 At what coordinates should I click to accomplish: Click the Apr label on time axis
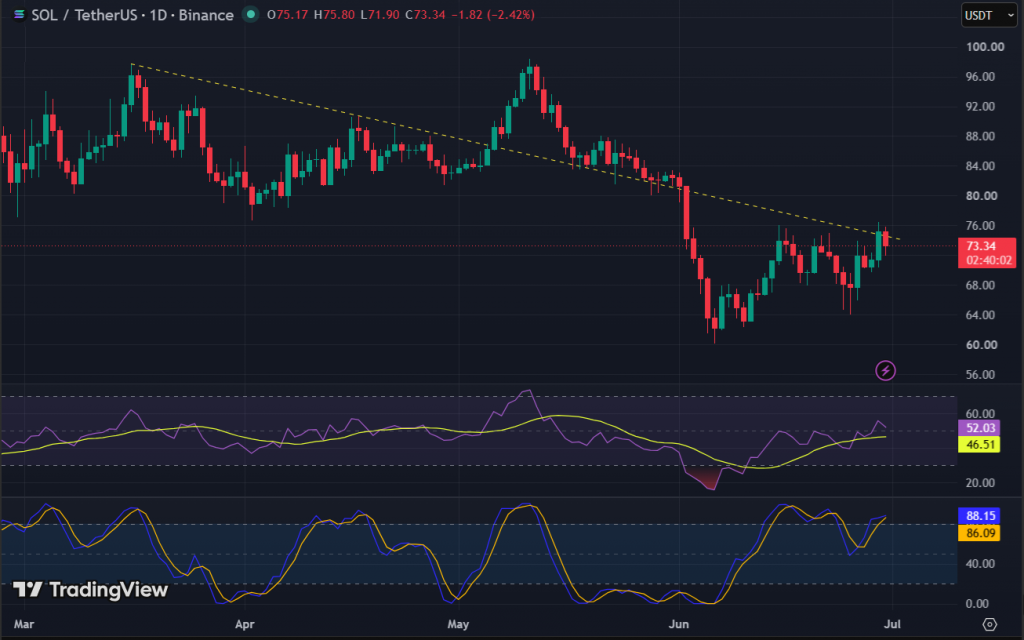(x=244, y=624)
